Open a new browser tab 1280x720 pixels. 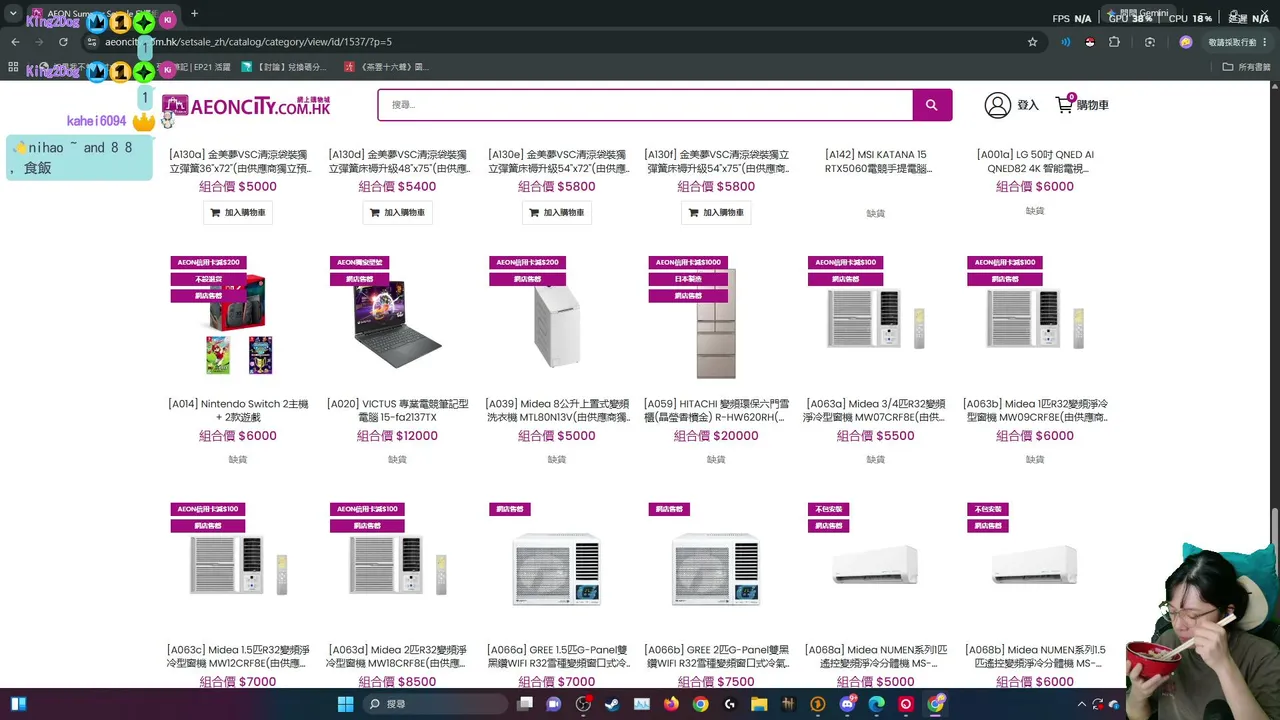[194, 14]
